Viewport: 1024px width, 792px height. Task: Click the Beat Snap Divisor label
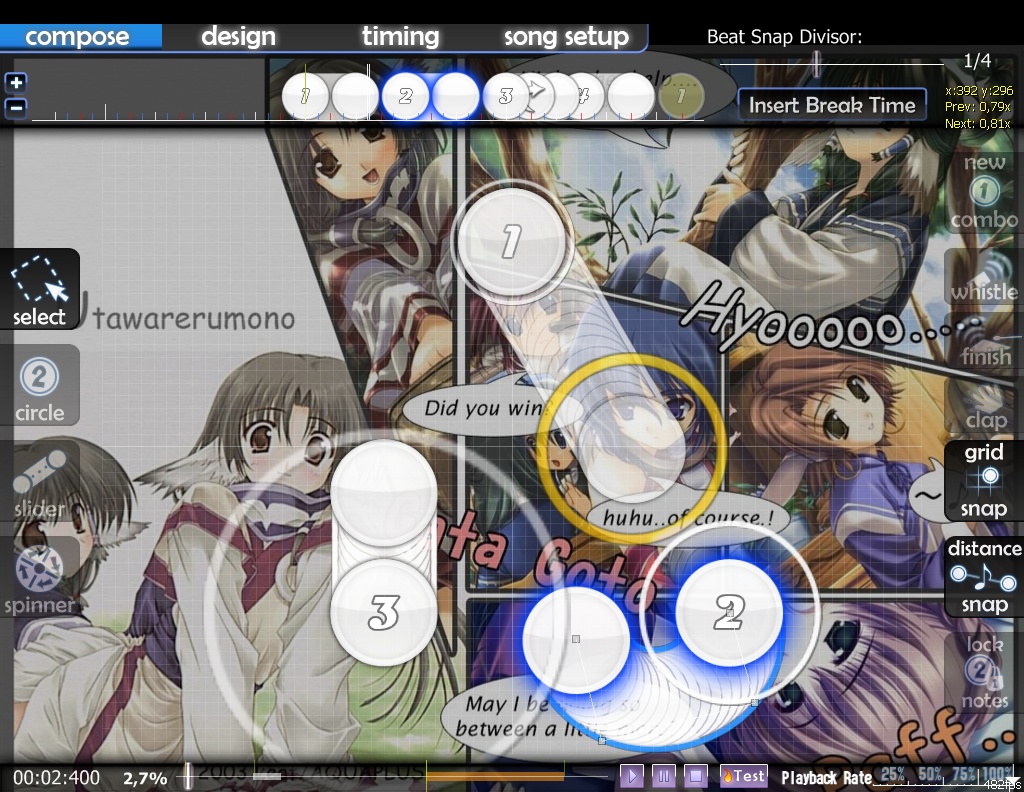(x=784, y=37)
